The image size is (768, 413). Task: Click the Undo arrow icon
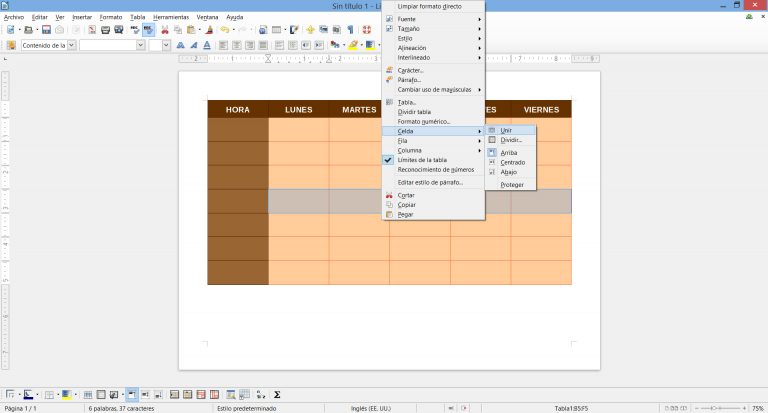pos(225,30)
